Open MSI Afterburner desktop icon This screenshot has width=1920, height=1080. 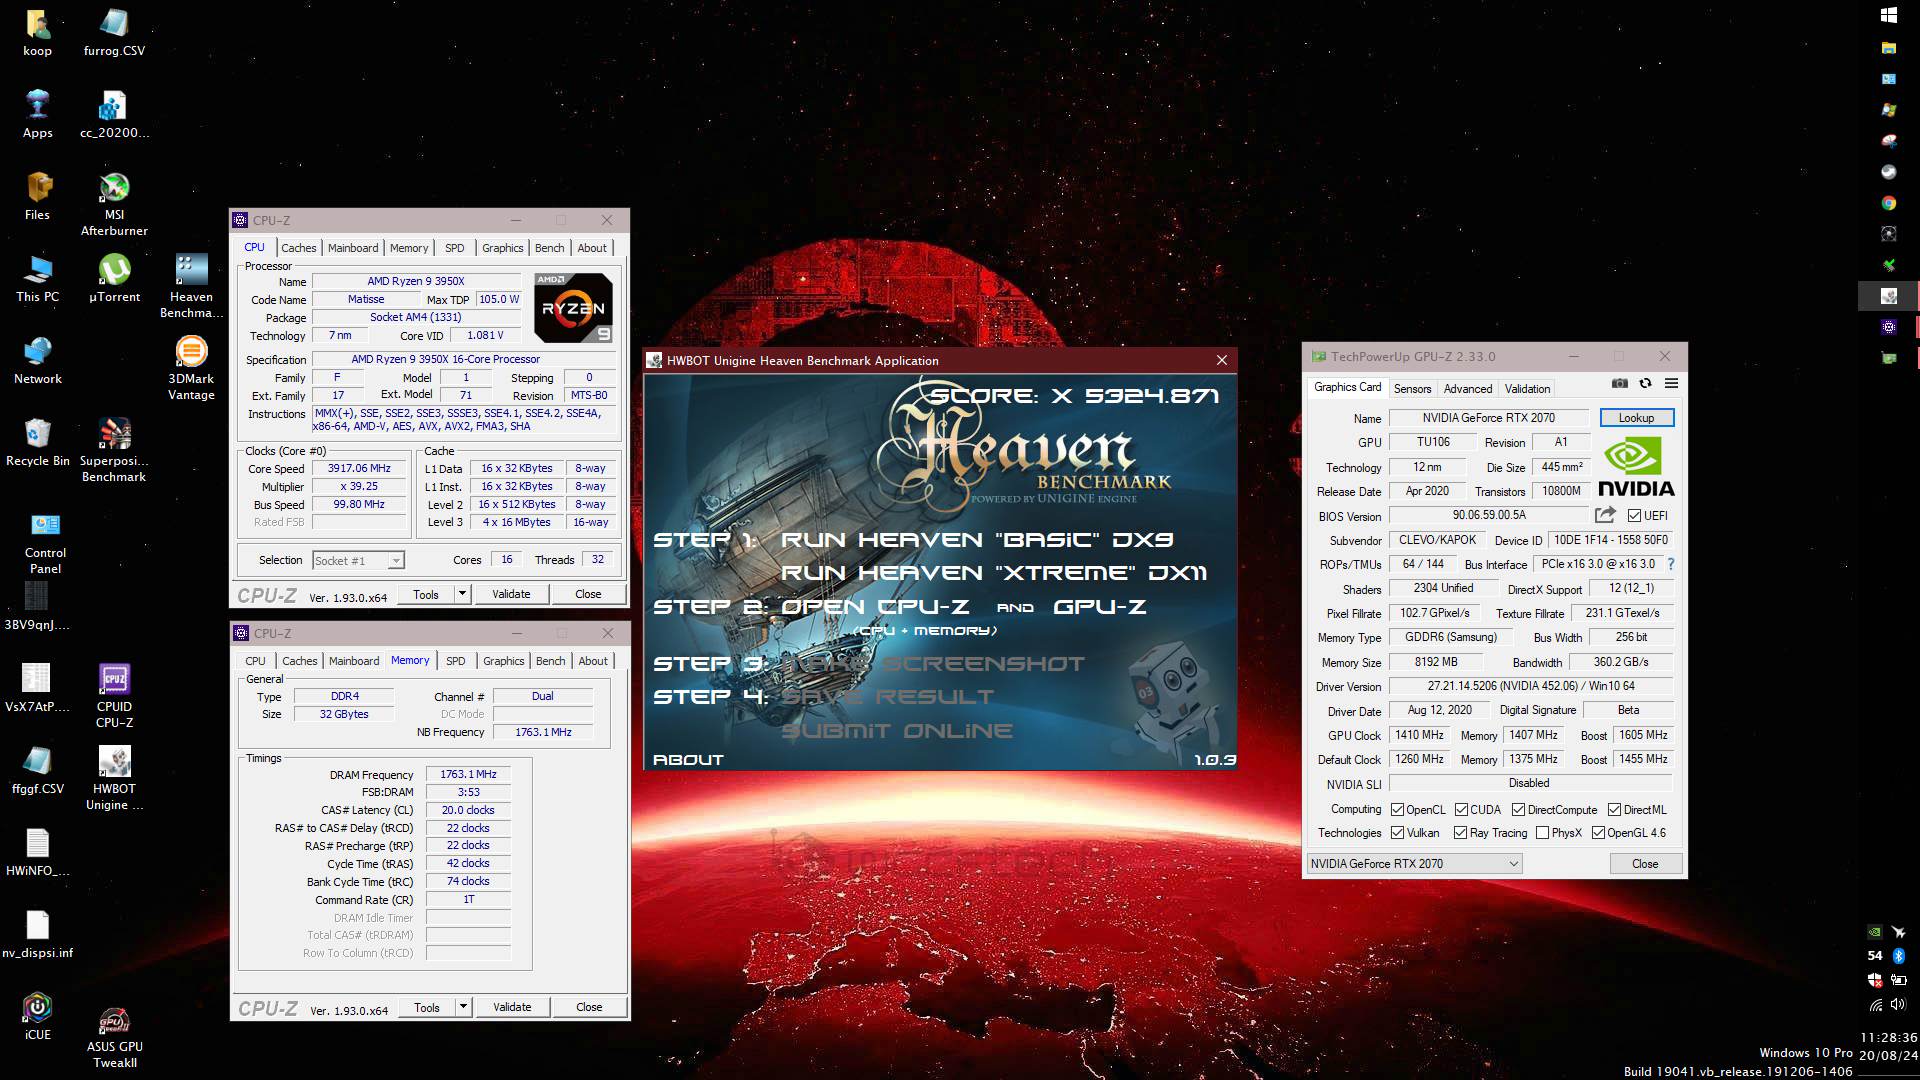pos(114,205)
